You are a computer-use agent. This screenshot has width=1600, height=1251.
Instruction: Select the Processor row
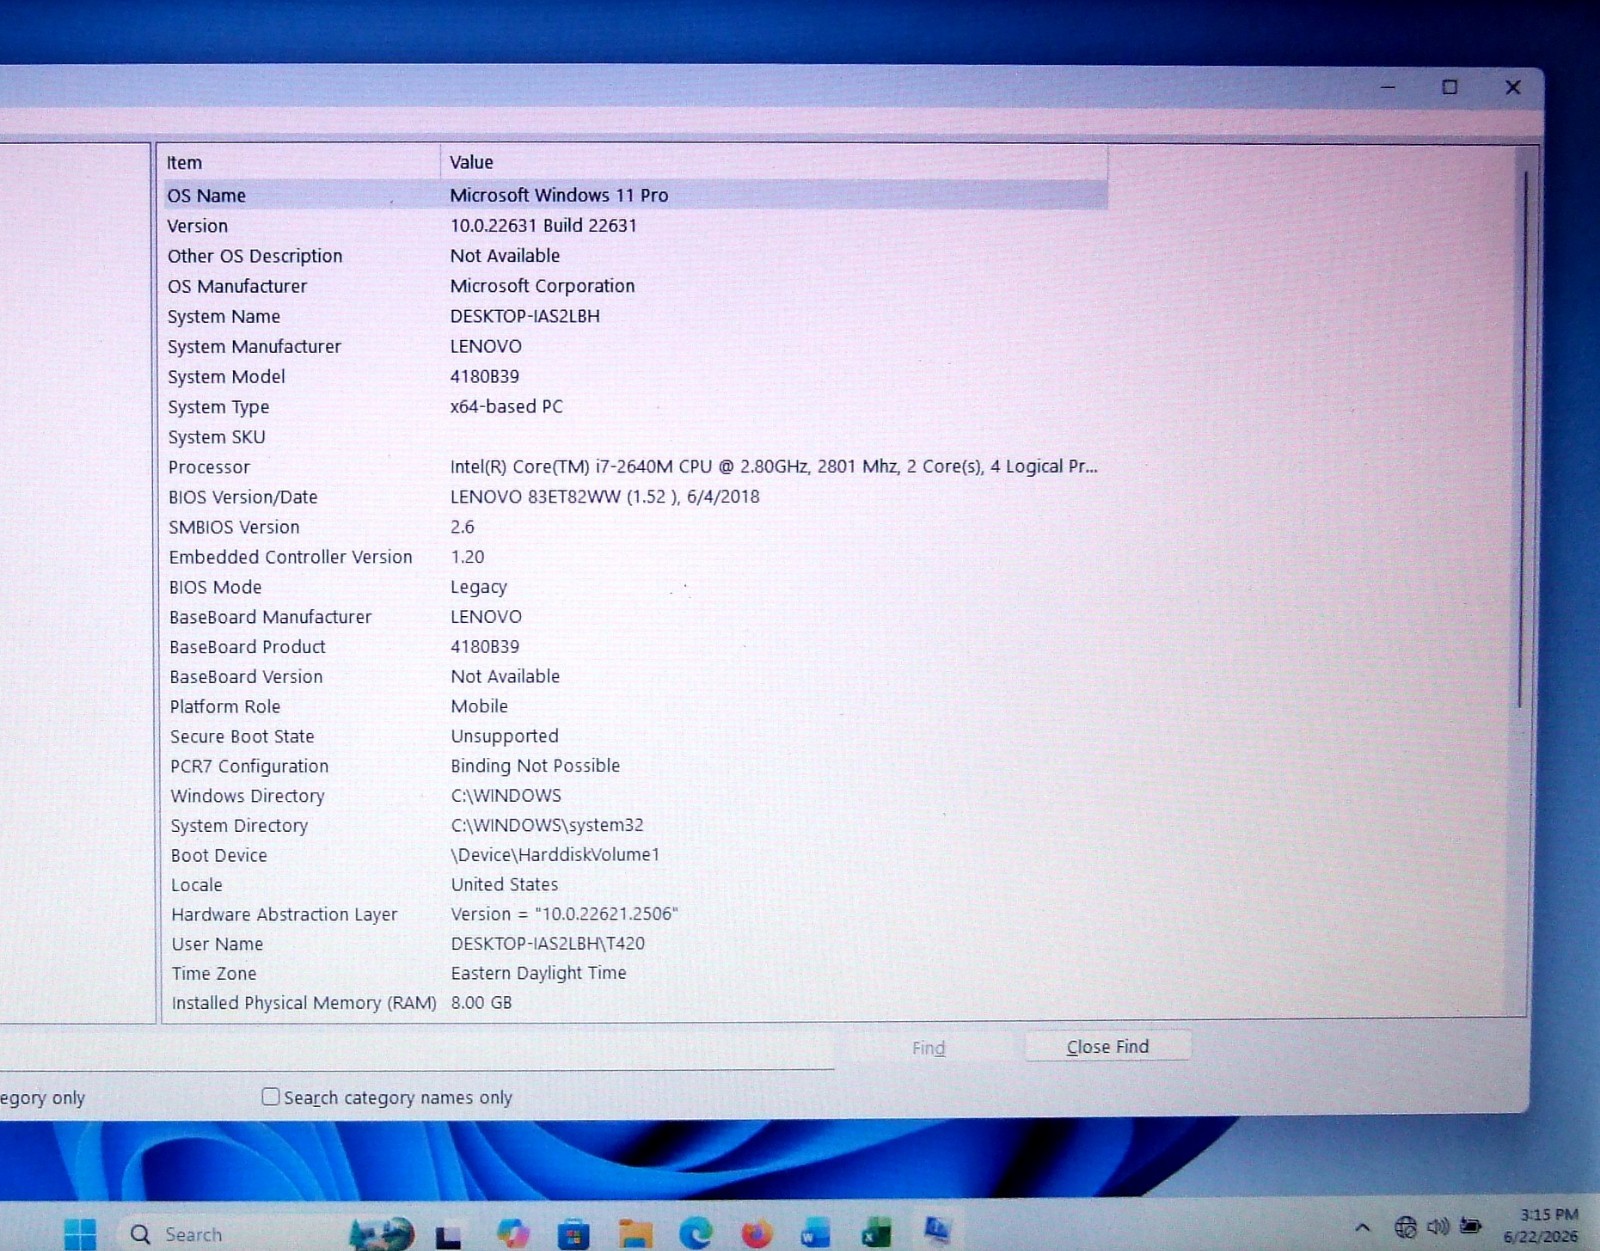(635, 466)
